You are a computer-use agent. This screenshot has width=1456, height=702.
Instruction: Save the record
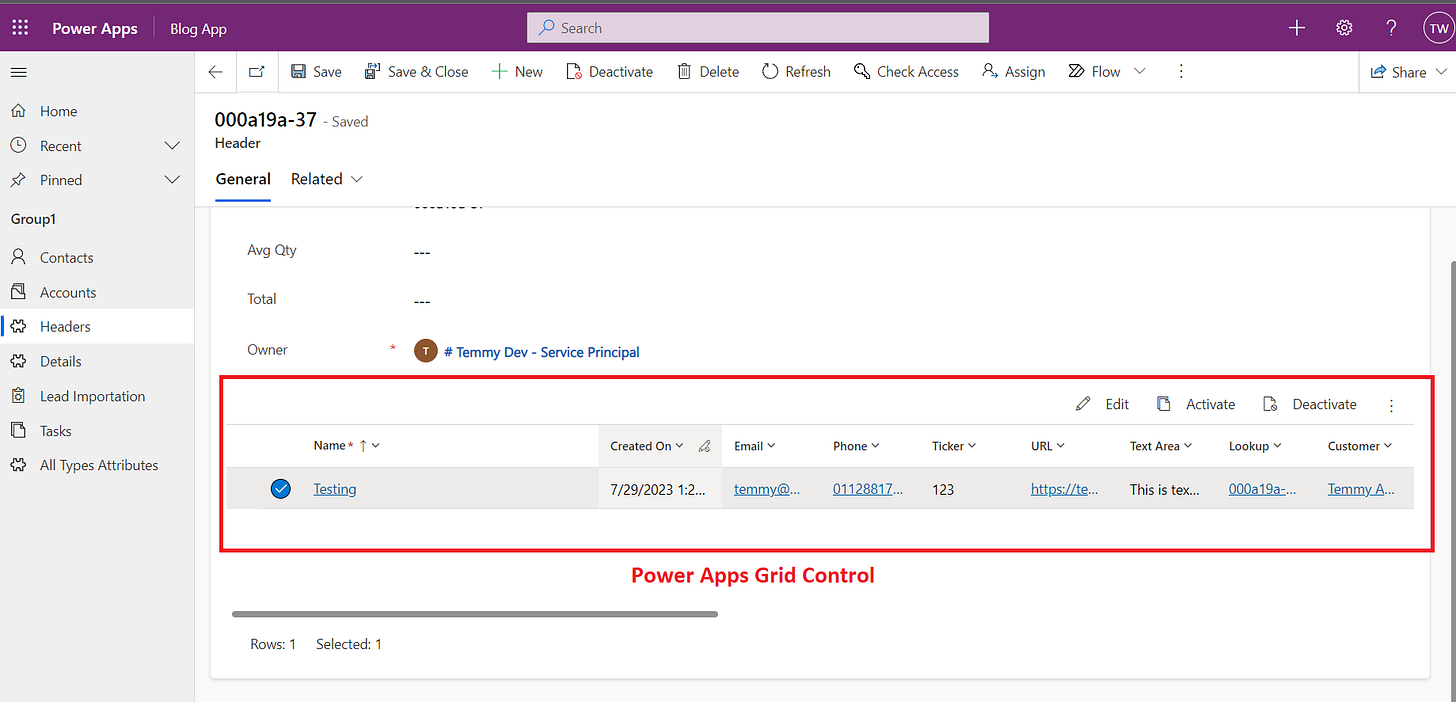[316, 72]
